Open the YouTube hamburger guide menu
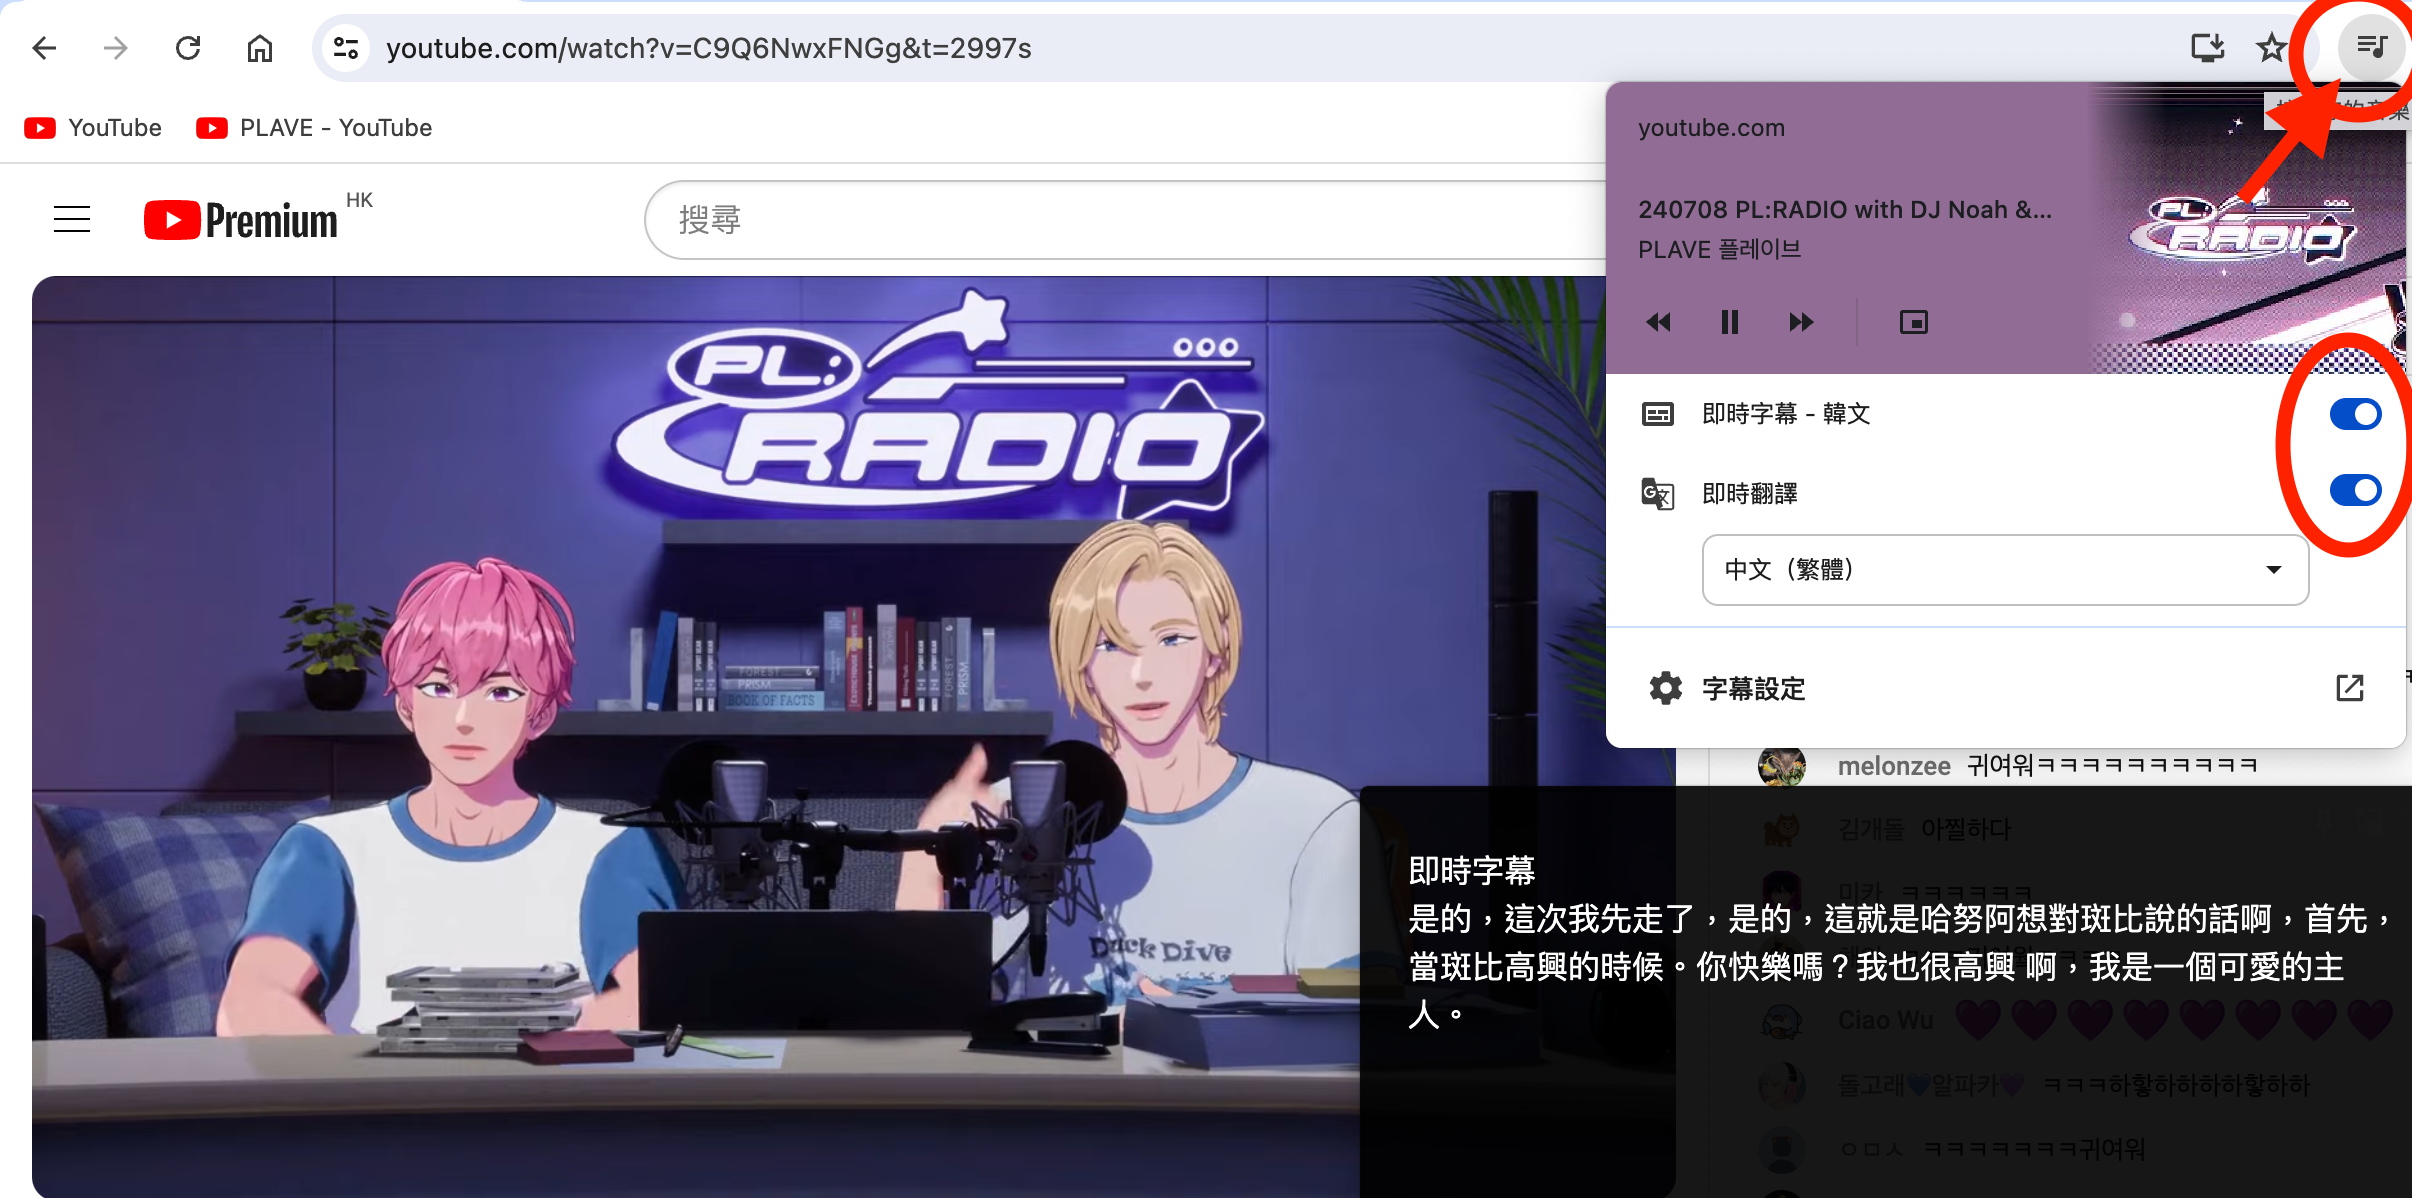2412x1198 pixels. pos(72,219)
